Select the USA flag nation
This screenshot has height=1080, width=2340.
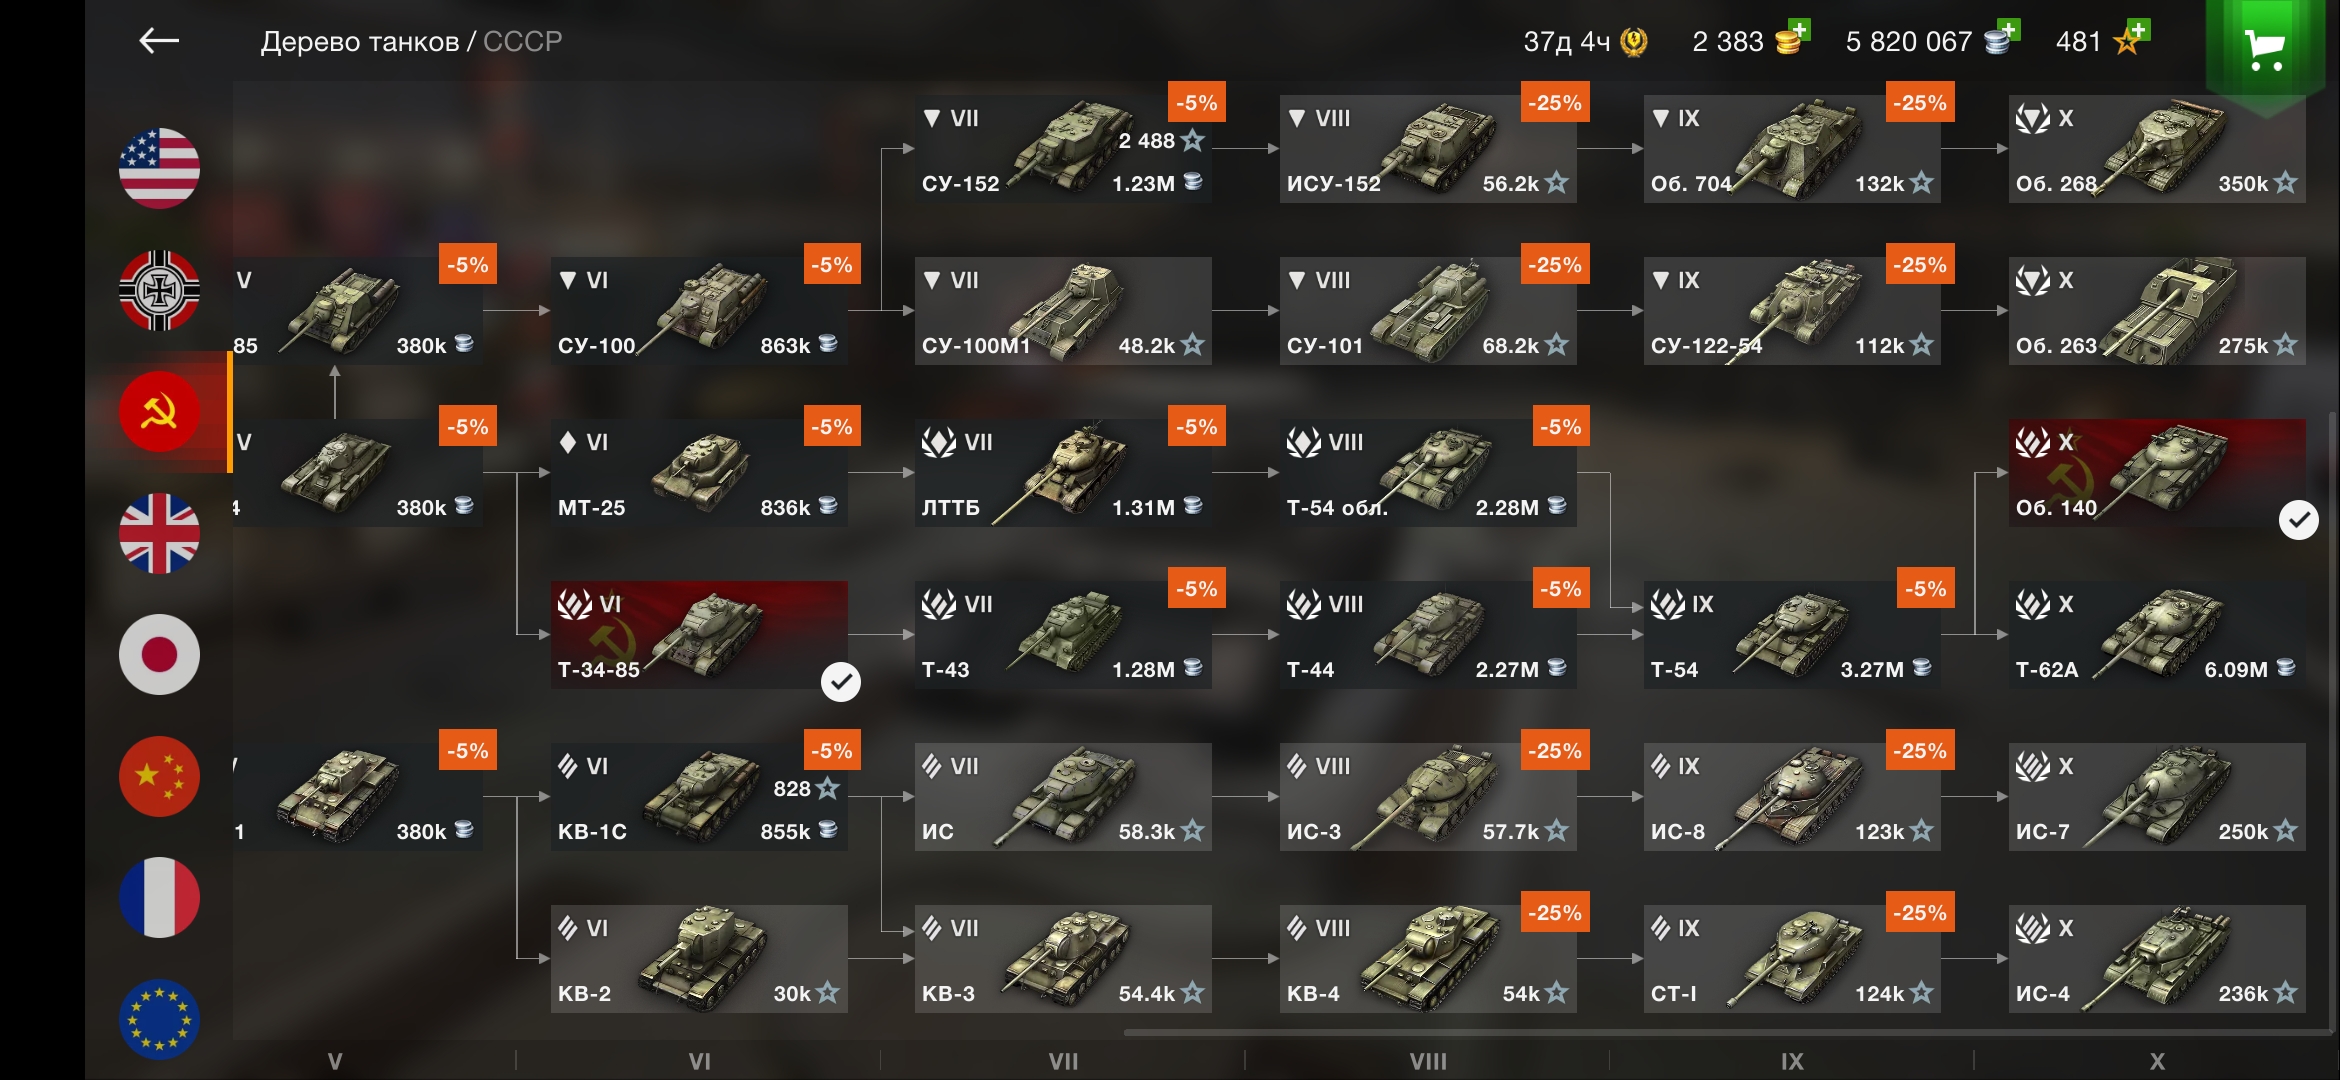point(159,168)
